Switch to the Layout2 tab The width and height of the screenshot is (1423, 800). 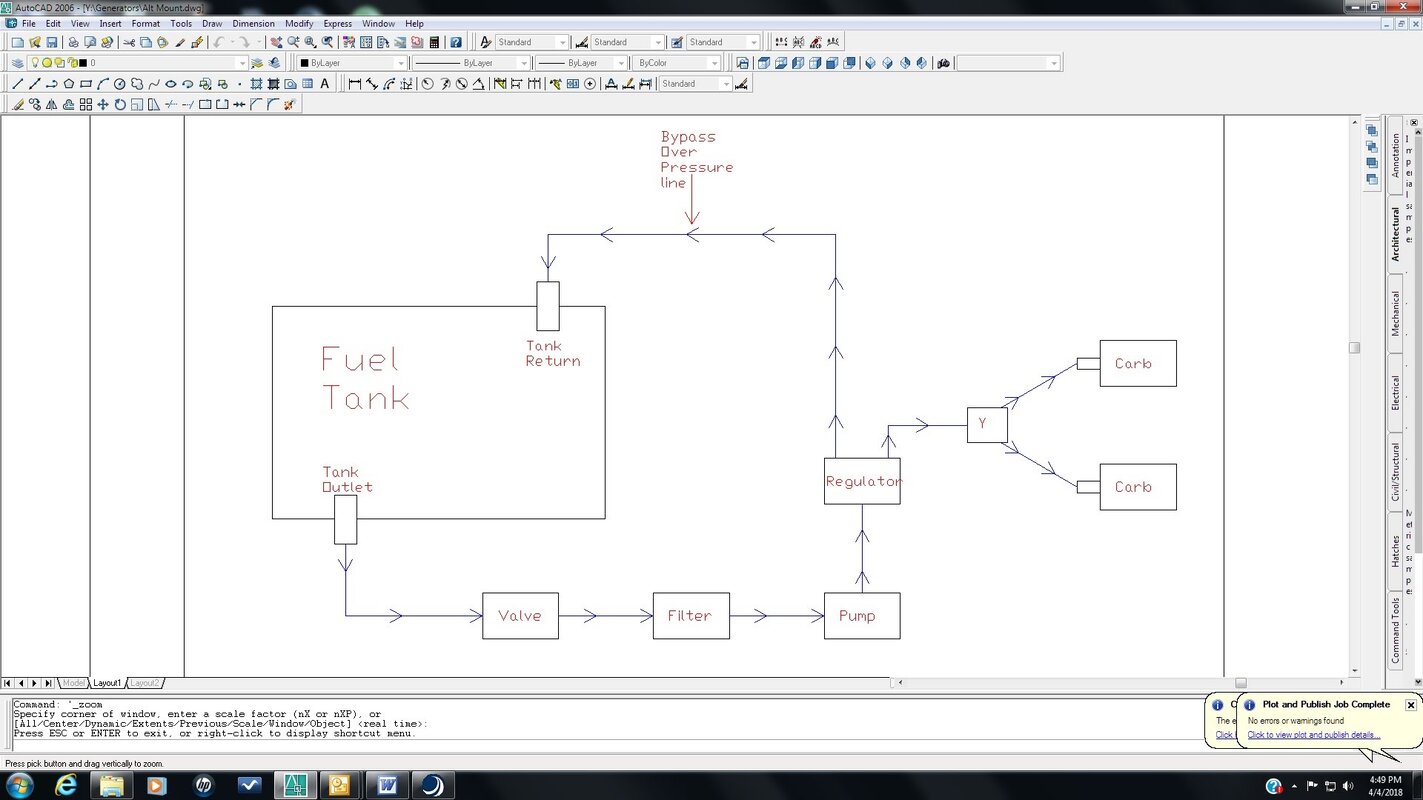point(144,683)
